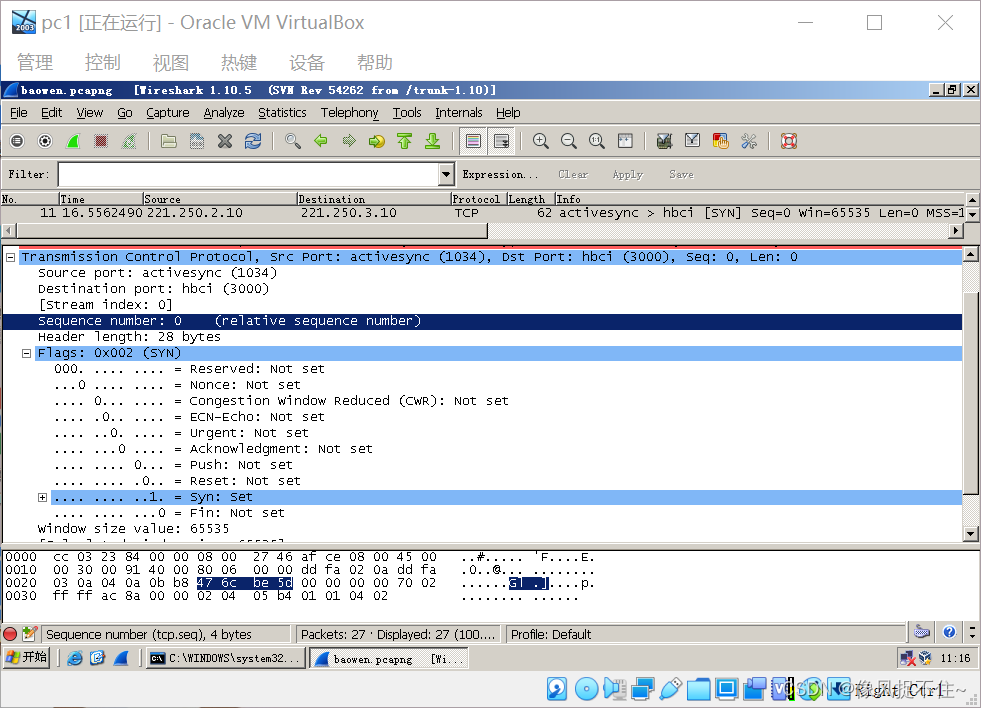Open capture options via the toolbar icon
Viewport: 981px width, 708px height.
[x=45, y=141]
